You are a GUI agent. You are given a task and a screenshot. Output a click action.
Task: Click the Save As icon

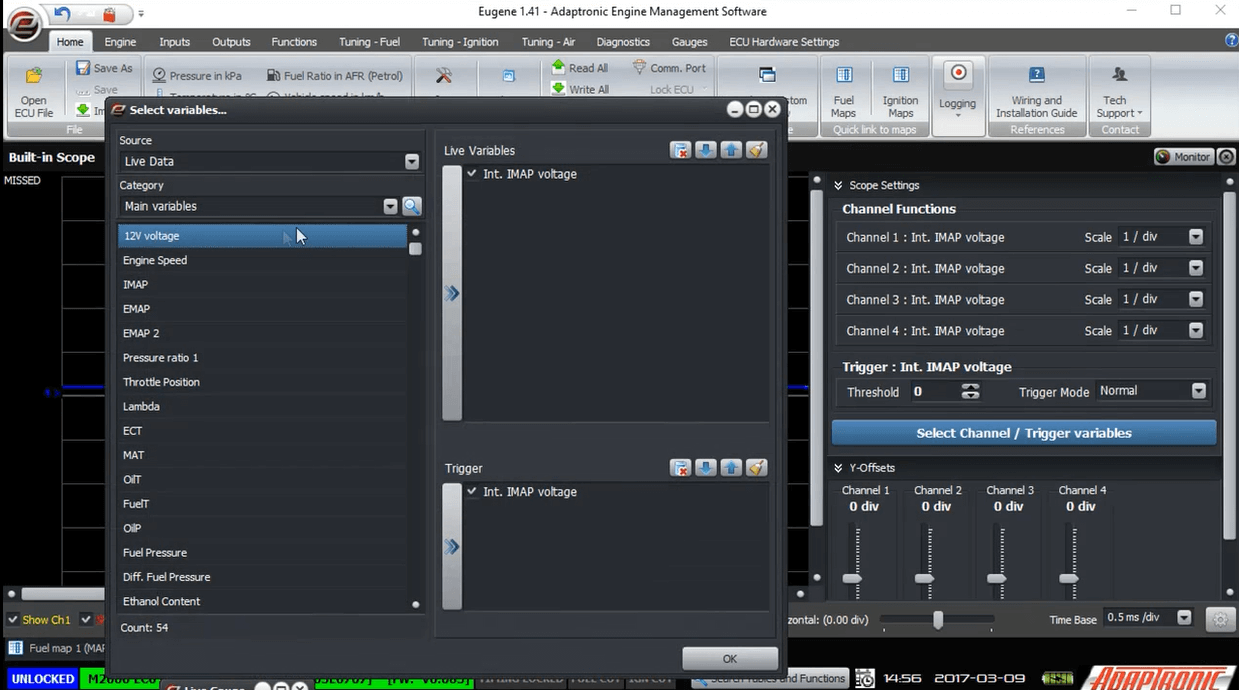(83, 68)
